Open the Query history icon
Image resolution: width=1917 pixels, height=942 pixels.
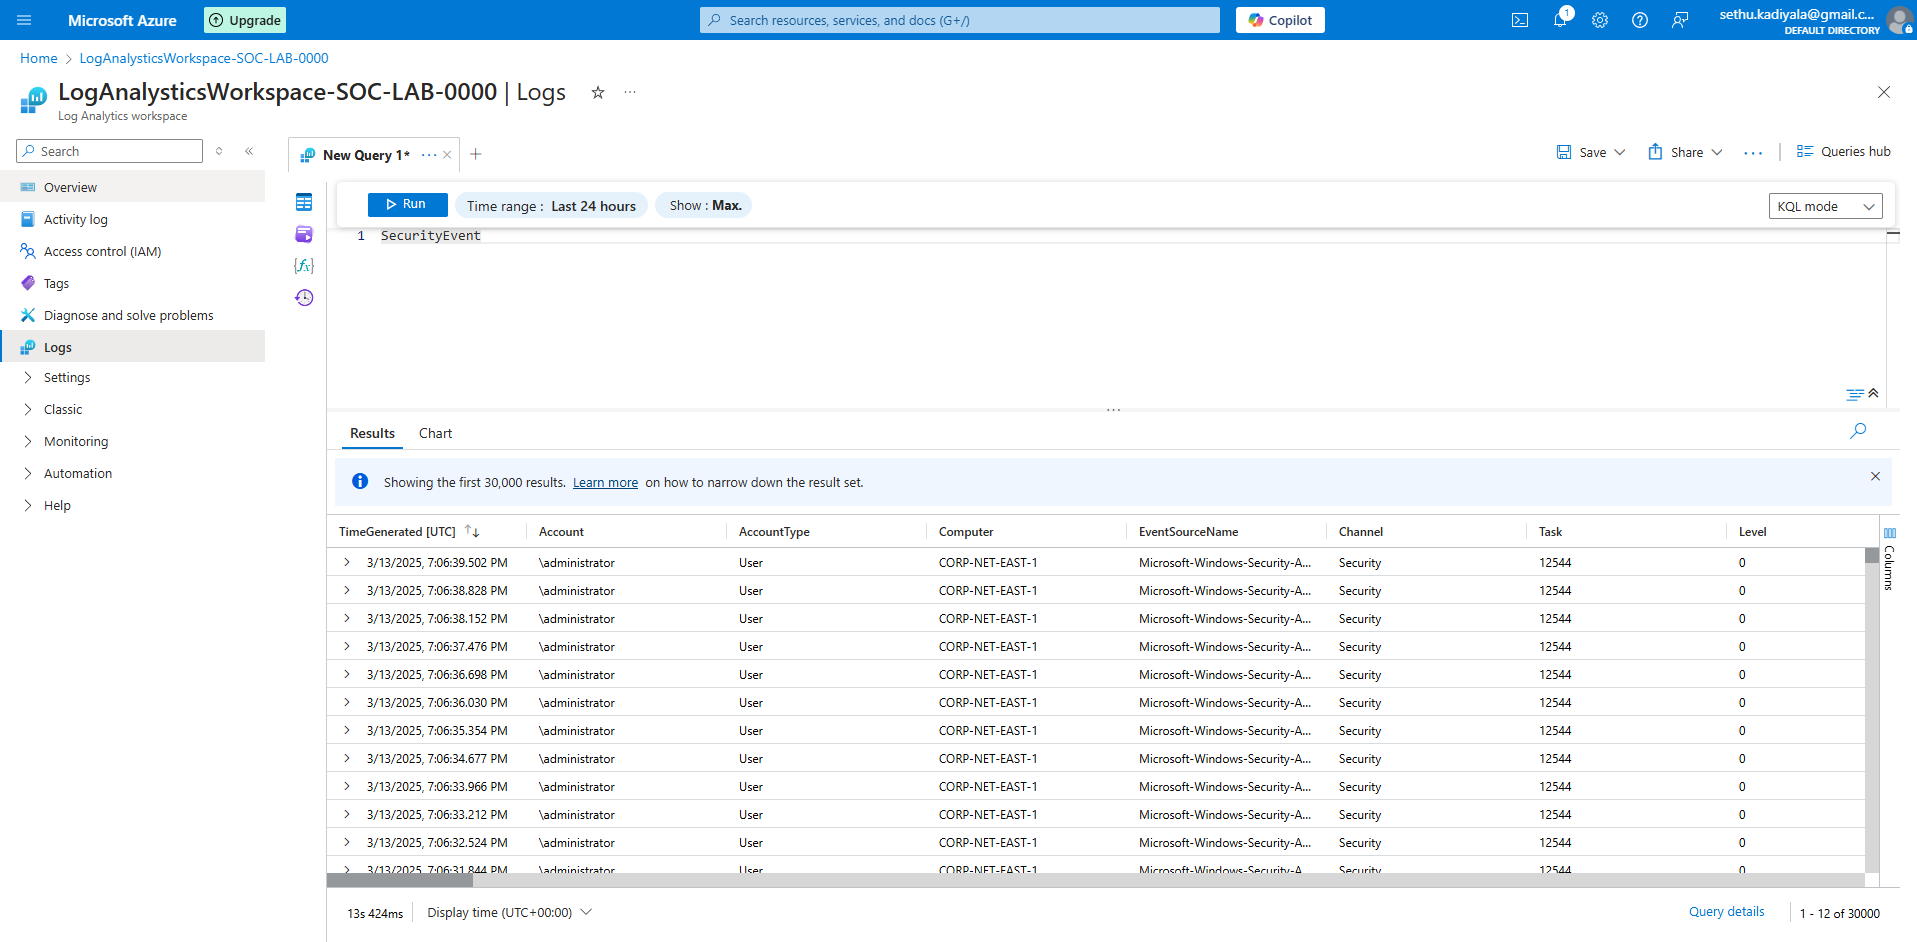(x=304, y=298)
